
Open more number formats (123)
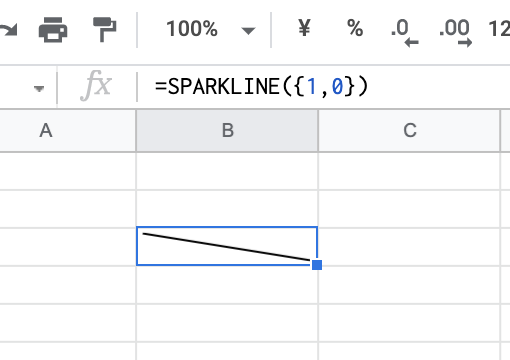pyautogui.click(x=499, y=29)
